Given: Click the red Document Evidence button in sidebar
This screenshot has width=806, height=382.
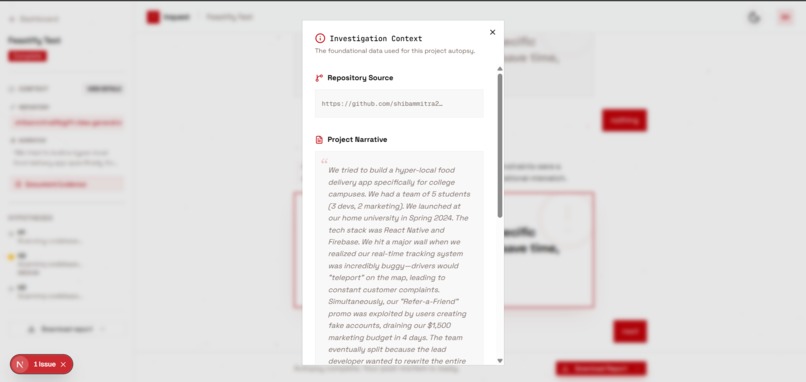Looking at the screenshot, I should tap(67, 184).
